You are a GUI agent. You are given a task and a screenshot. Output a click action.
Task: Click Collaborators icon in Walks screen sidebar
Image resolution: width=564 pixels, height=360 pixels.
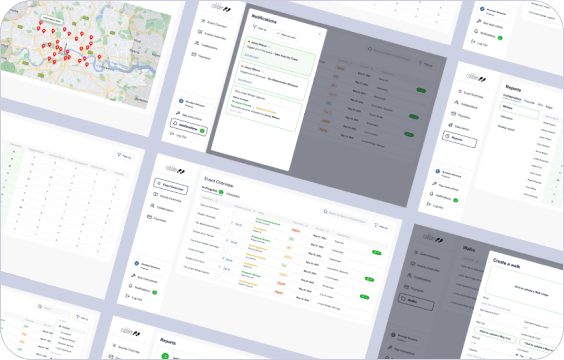[x=410, y=275]
